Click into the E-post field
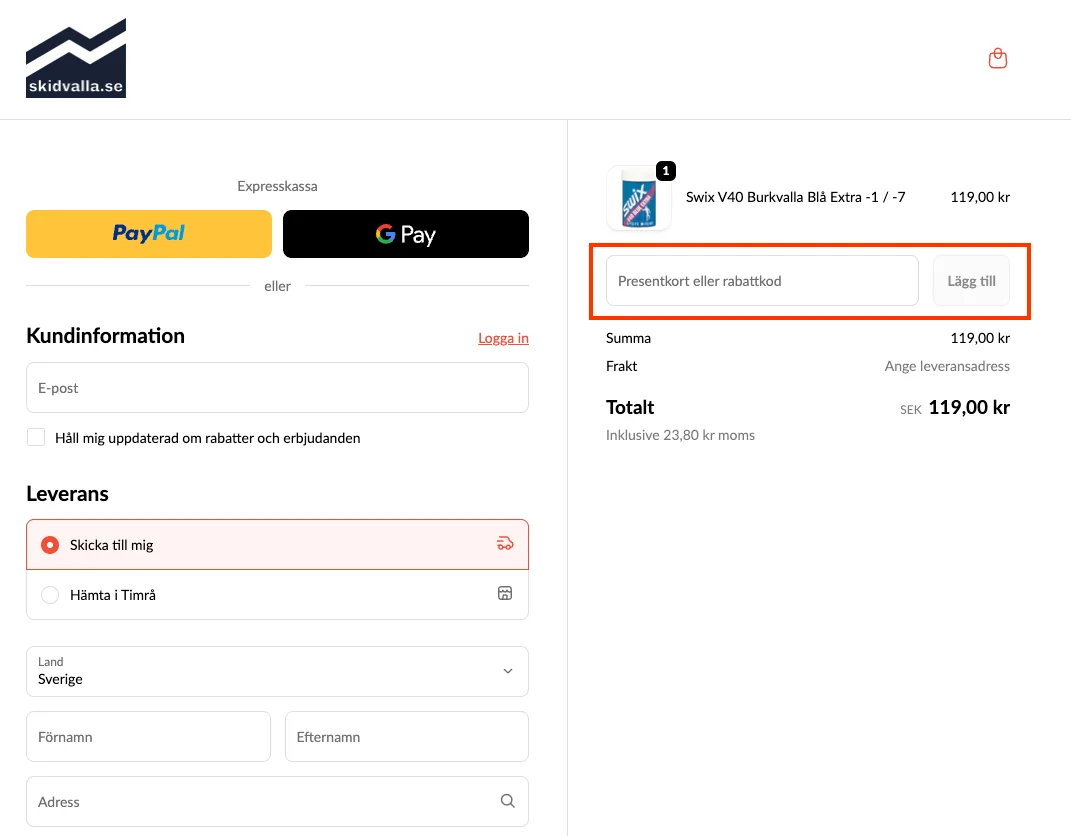 click(277, 388)
